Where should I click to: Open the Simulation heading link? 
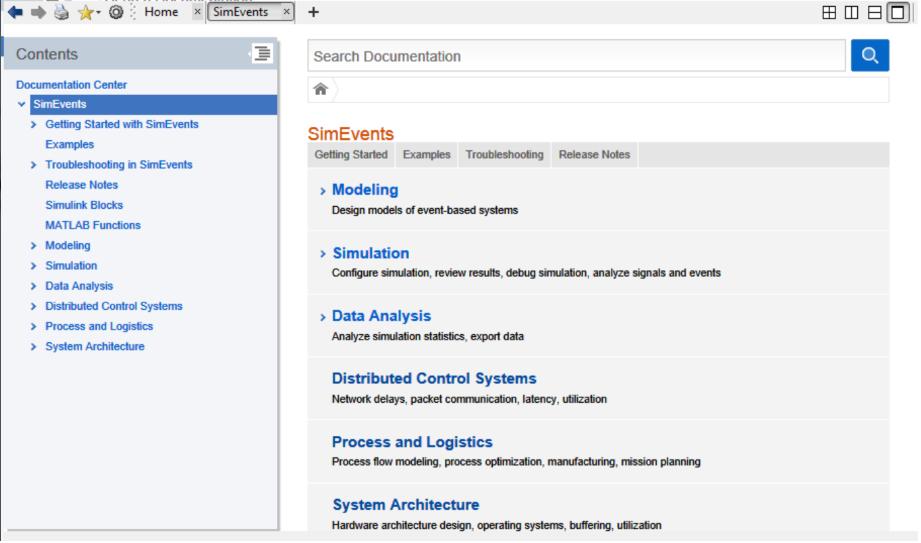pyautogui.click(x=371, y=253)
